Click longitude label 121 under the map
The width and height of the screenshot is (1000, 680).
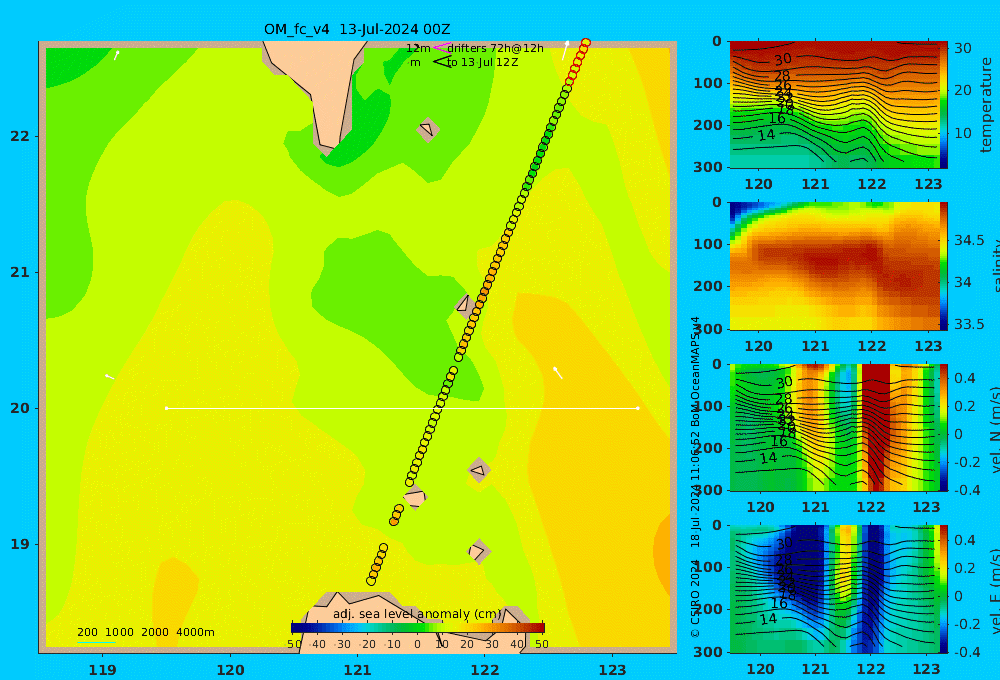coord(357,670)
